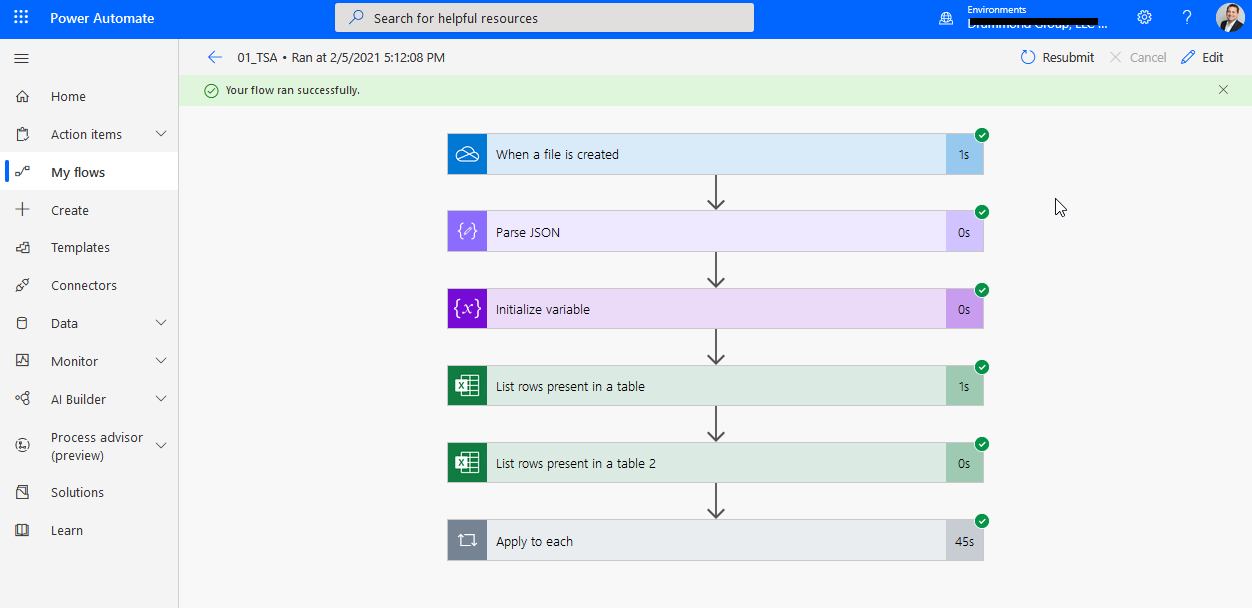Click the Parse JSON step icon
This screenshot has height=608, width=1252.
(467, 232)
